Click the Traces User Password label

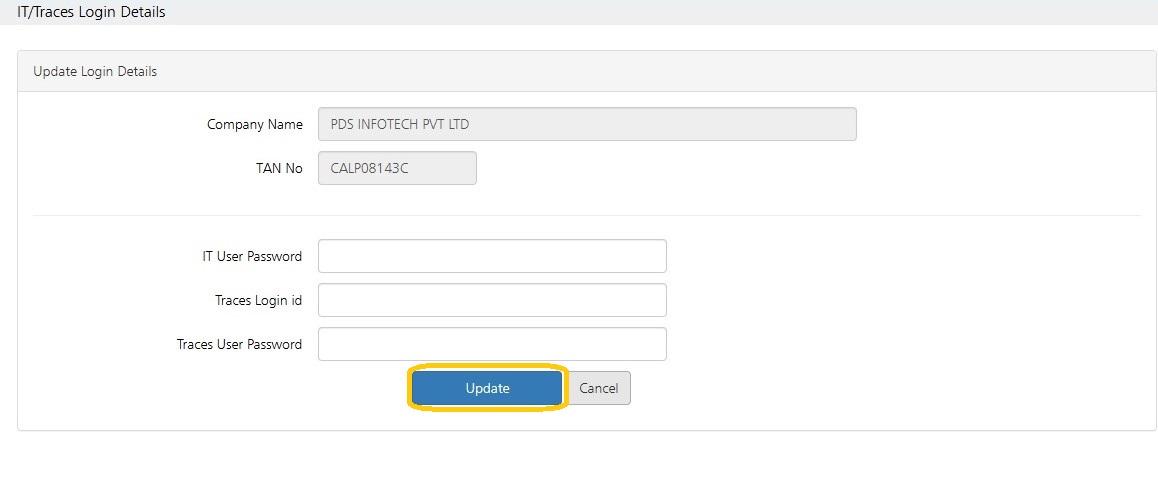click(x=239, y=344)
